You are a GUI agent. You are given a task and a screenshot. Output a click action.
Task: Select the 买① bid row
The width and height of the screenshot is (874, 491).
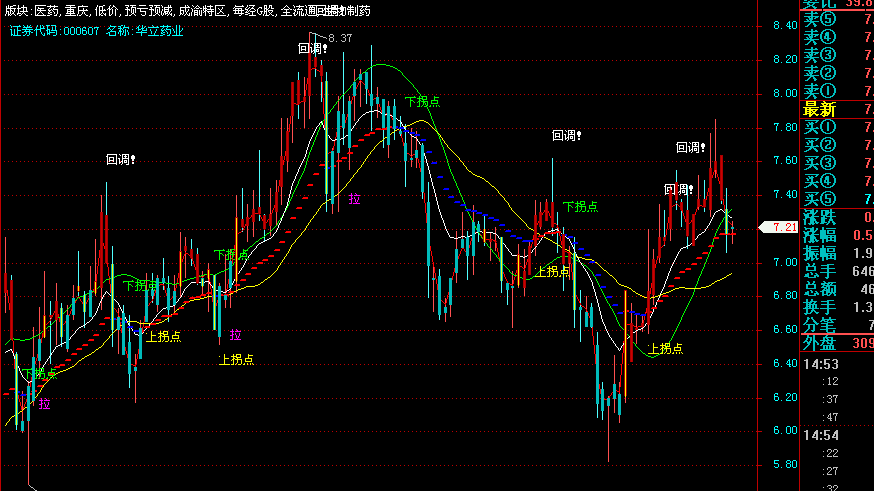click(838, 127)
